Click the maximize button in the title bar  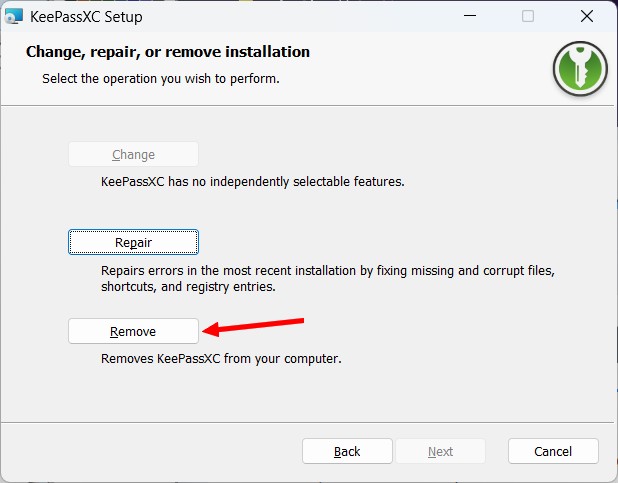pos(528,16)
